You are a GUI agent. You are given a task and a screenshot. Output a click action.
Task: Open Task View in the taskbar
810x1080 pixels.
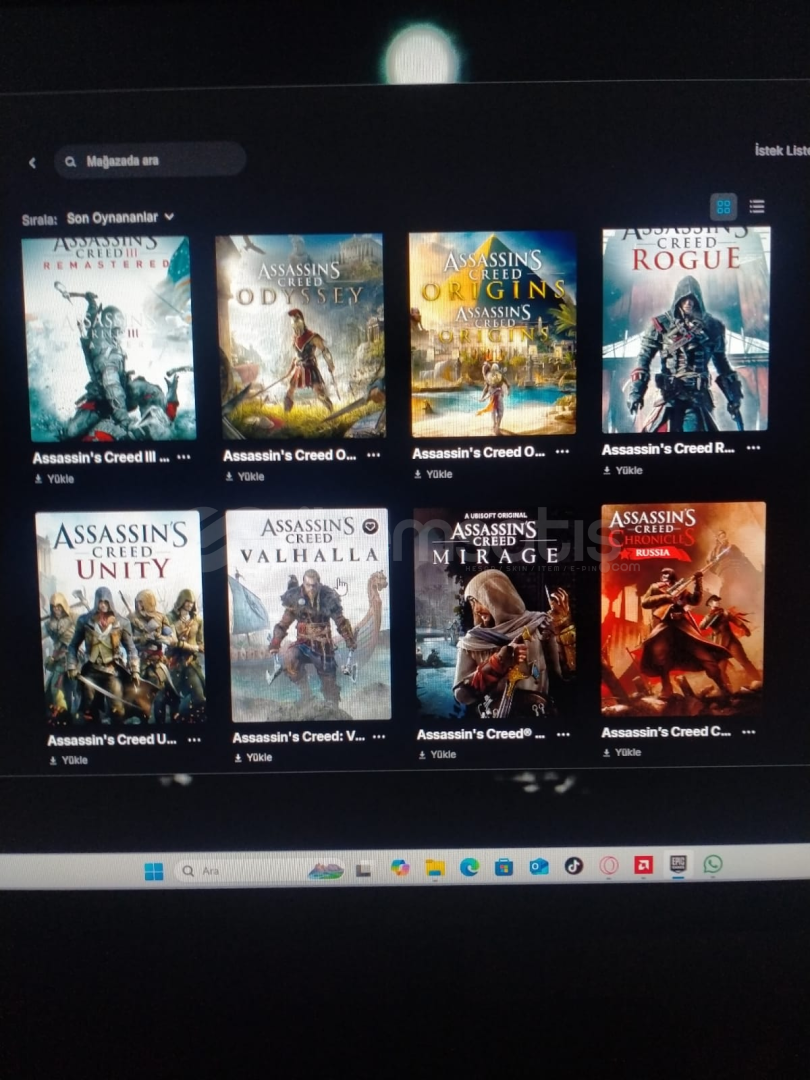click(363, 870)
